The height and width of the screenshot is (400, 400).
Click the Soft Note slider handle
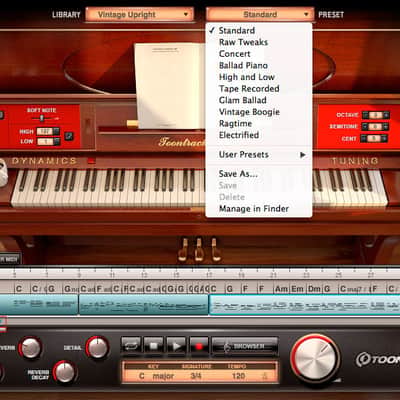42,118
